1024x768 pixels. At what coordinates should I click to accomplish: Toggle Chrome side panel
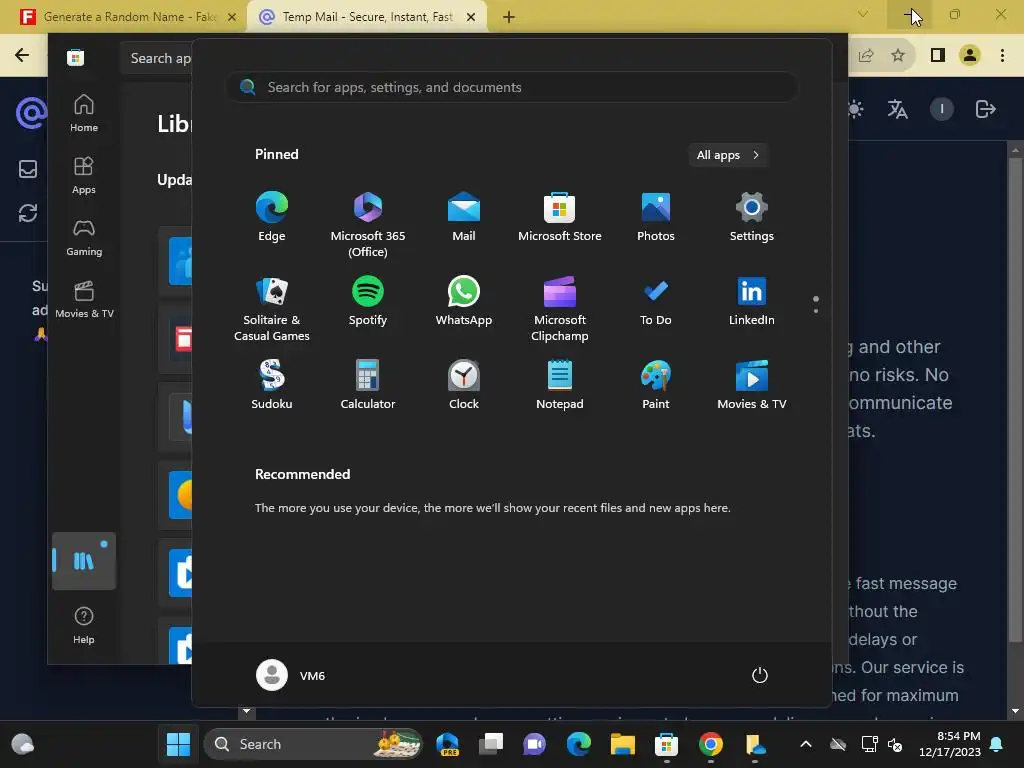938,56
